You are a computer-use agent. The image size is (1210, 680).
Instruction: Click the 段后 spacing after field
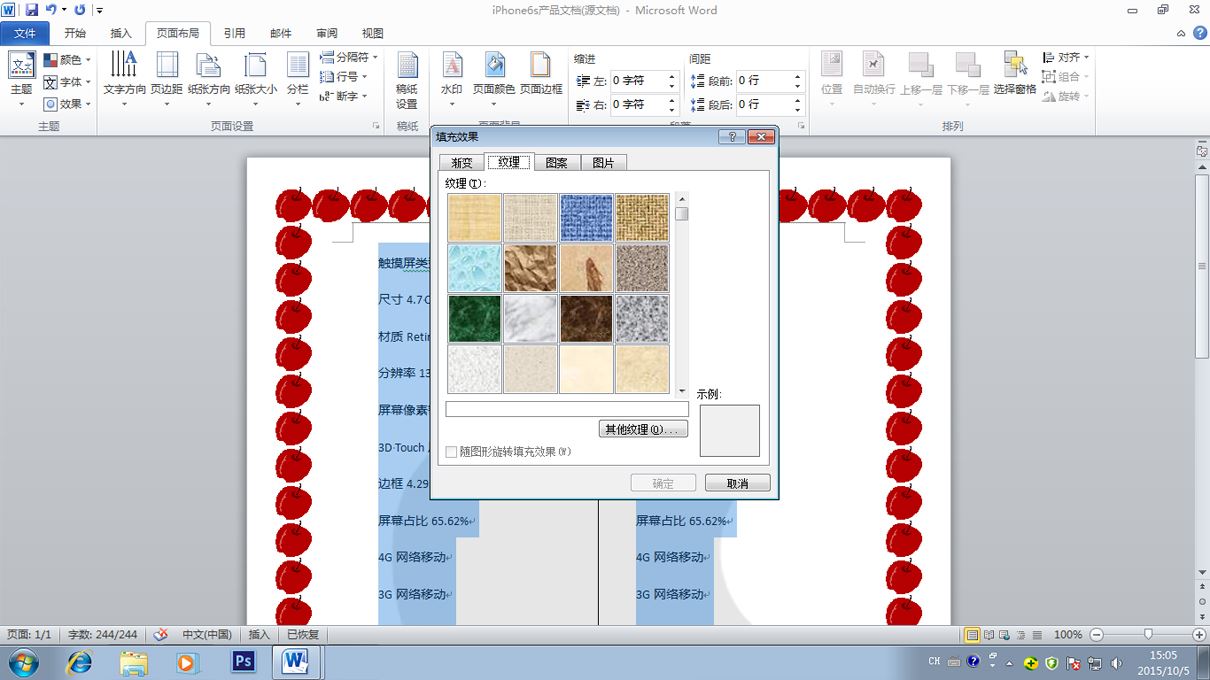click(x=764, y=104)
